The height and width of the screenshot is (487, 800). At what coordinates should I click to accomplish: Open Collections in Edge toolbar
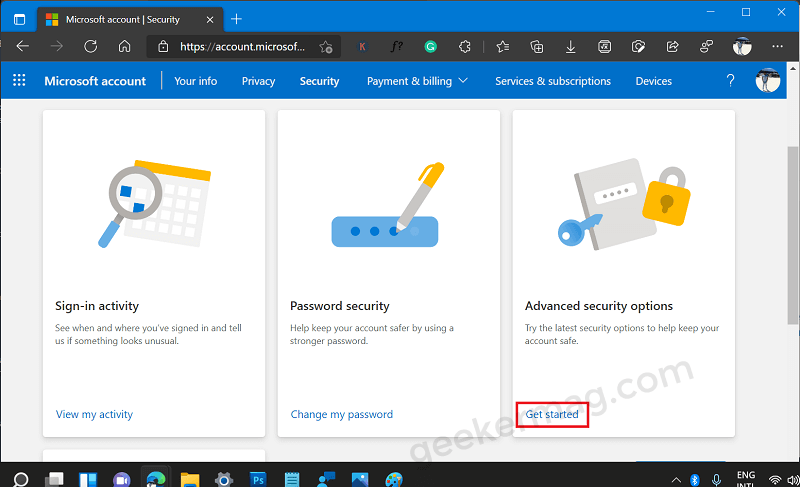537,47
